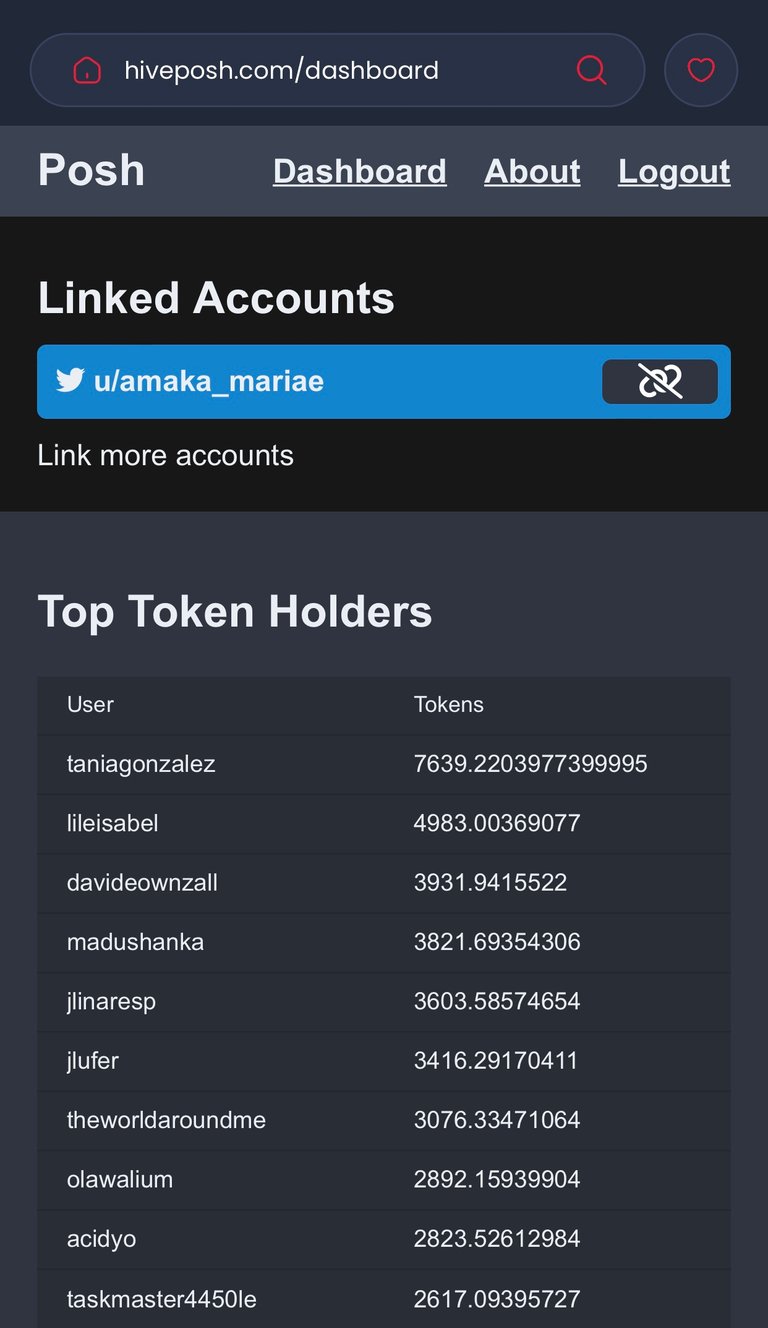This screenshot has width=768, height=1328.
Task: Unlink the amaka_mariae Twitter account
Action: click(x=660, y=381)
